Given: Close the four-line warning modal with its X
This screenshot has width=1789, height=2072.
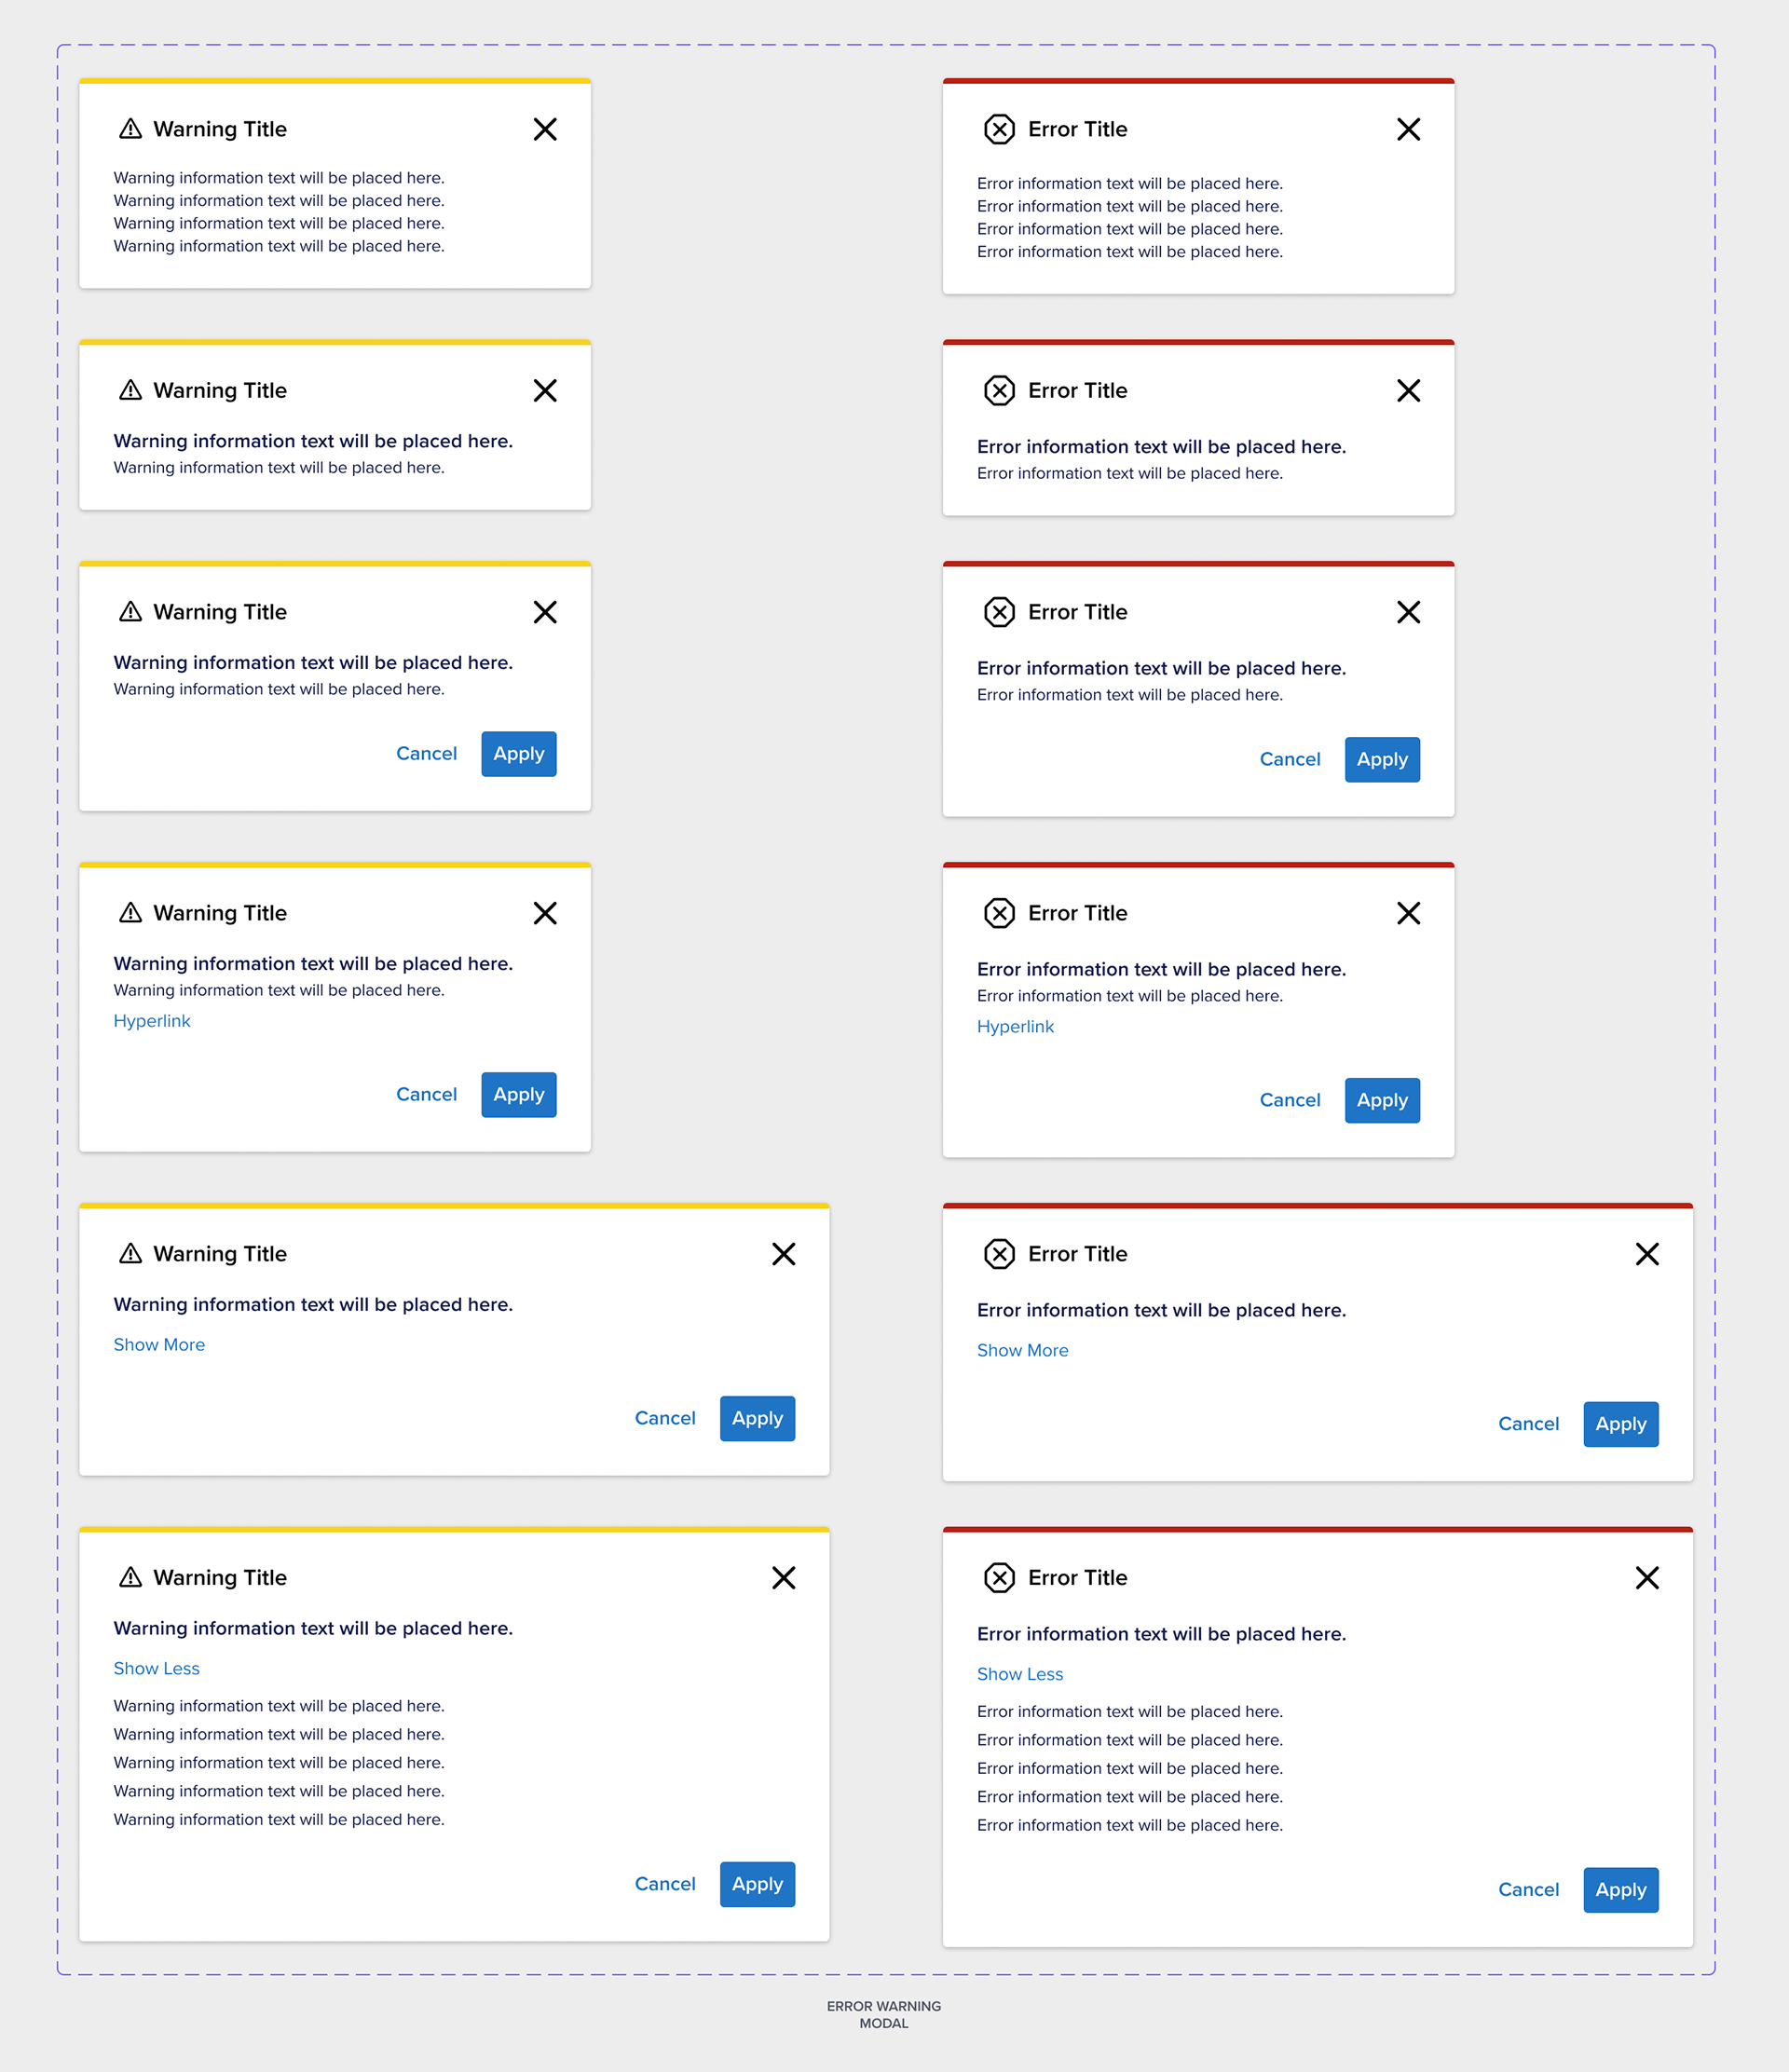Looking at the screenshot, I should click(x=545, y=129).
